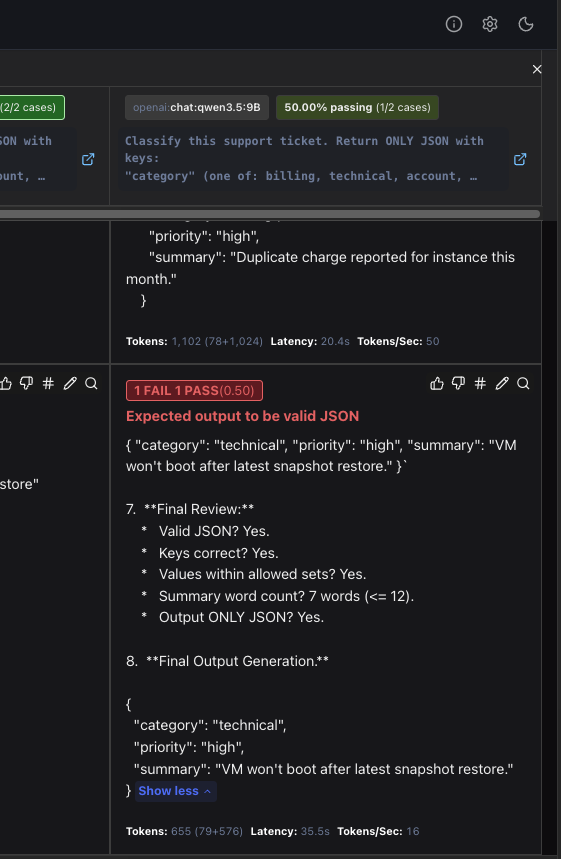Thumbs down the left column output
The image size is (561, 859).
tap(26, 383)
